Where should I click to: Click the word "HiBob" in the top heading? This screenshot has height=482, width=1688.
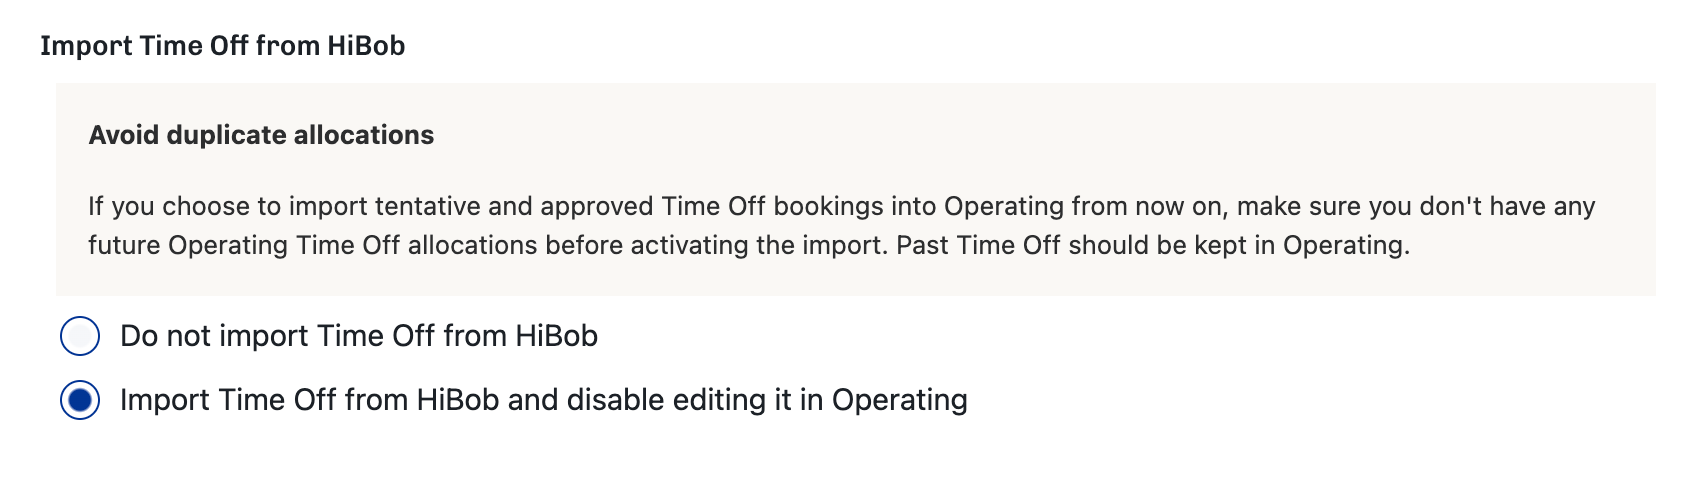pyautogui.click(x=366, y=46)
